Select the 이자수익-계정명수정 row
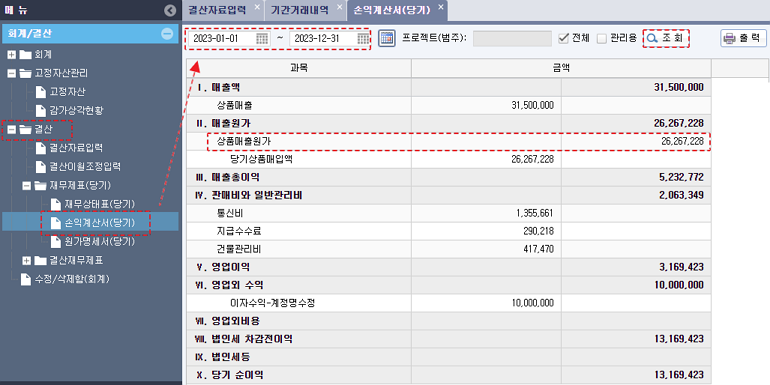 pos(449,303)
